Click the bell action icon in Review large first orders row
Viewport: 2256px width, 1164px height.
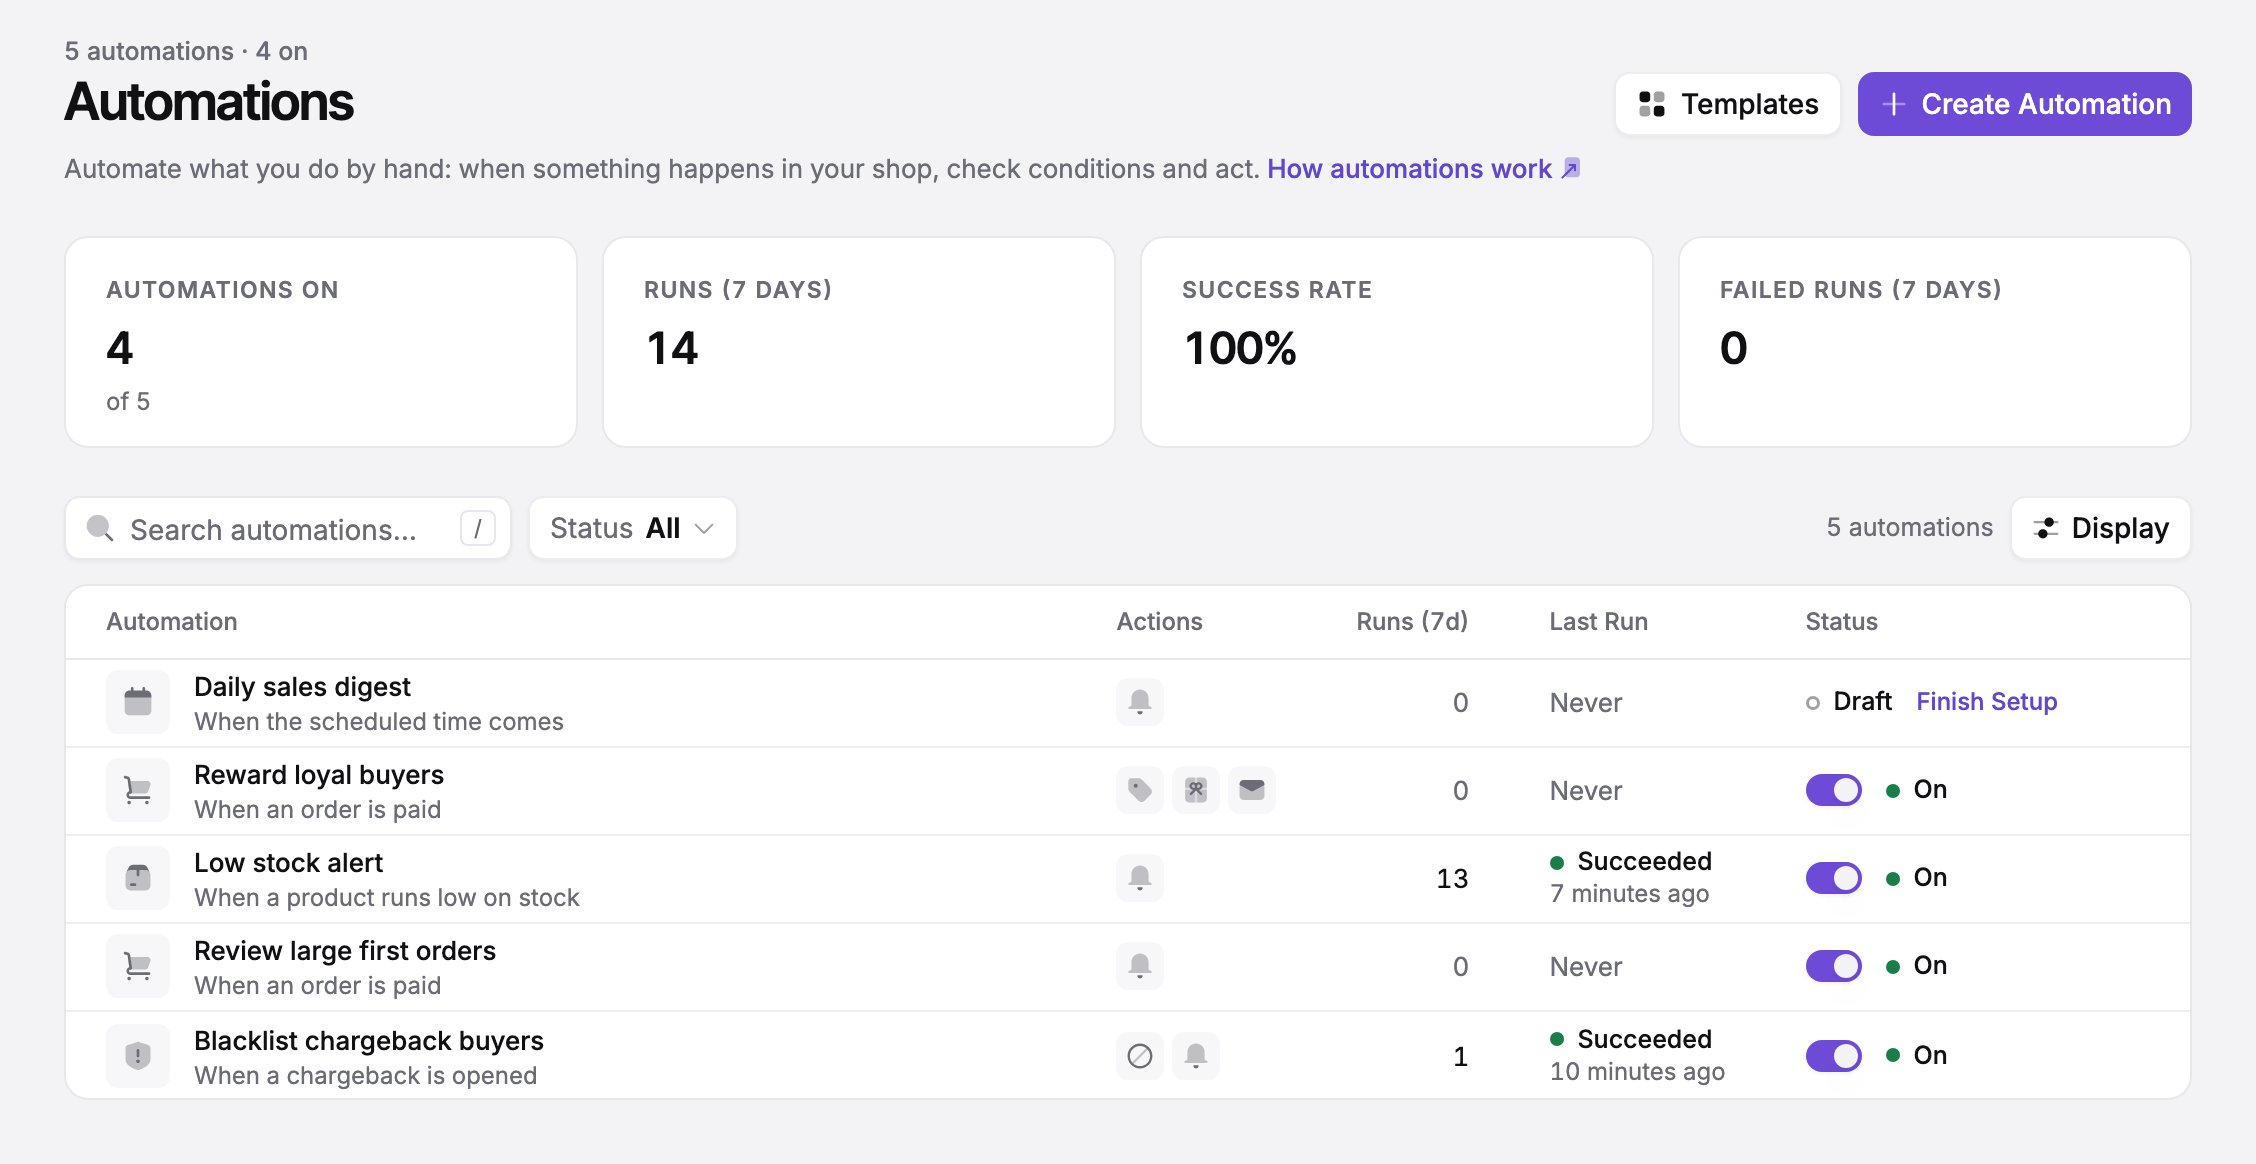(1140, 966)
